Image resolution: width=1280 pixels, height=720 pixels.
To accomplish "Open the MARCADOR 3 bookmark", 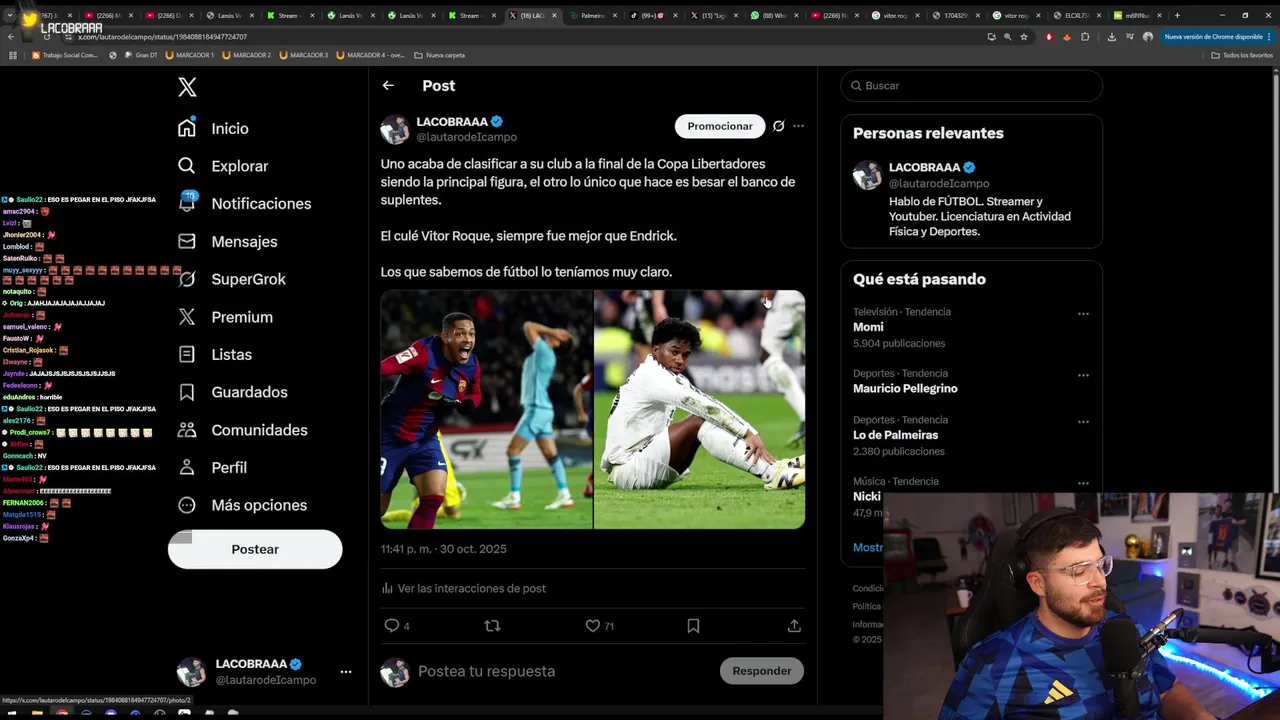I will (304, 55).
